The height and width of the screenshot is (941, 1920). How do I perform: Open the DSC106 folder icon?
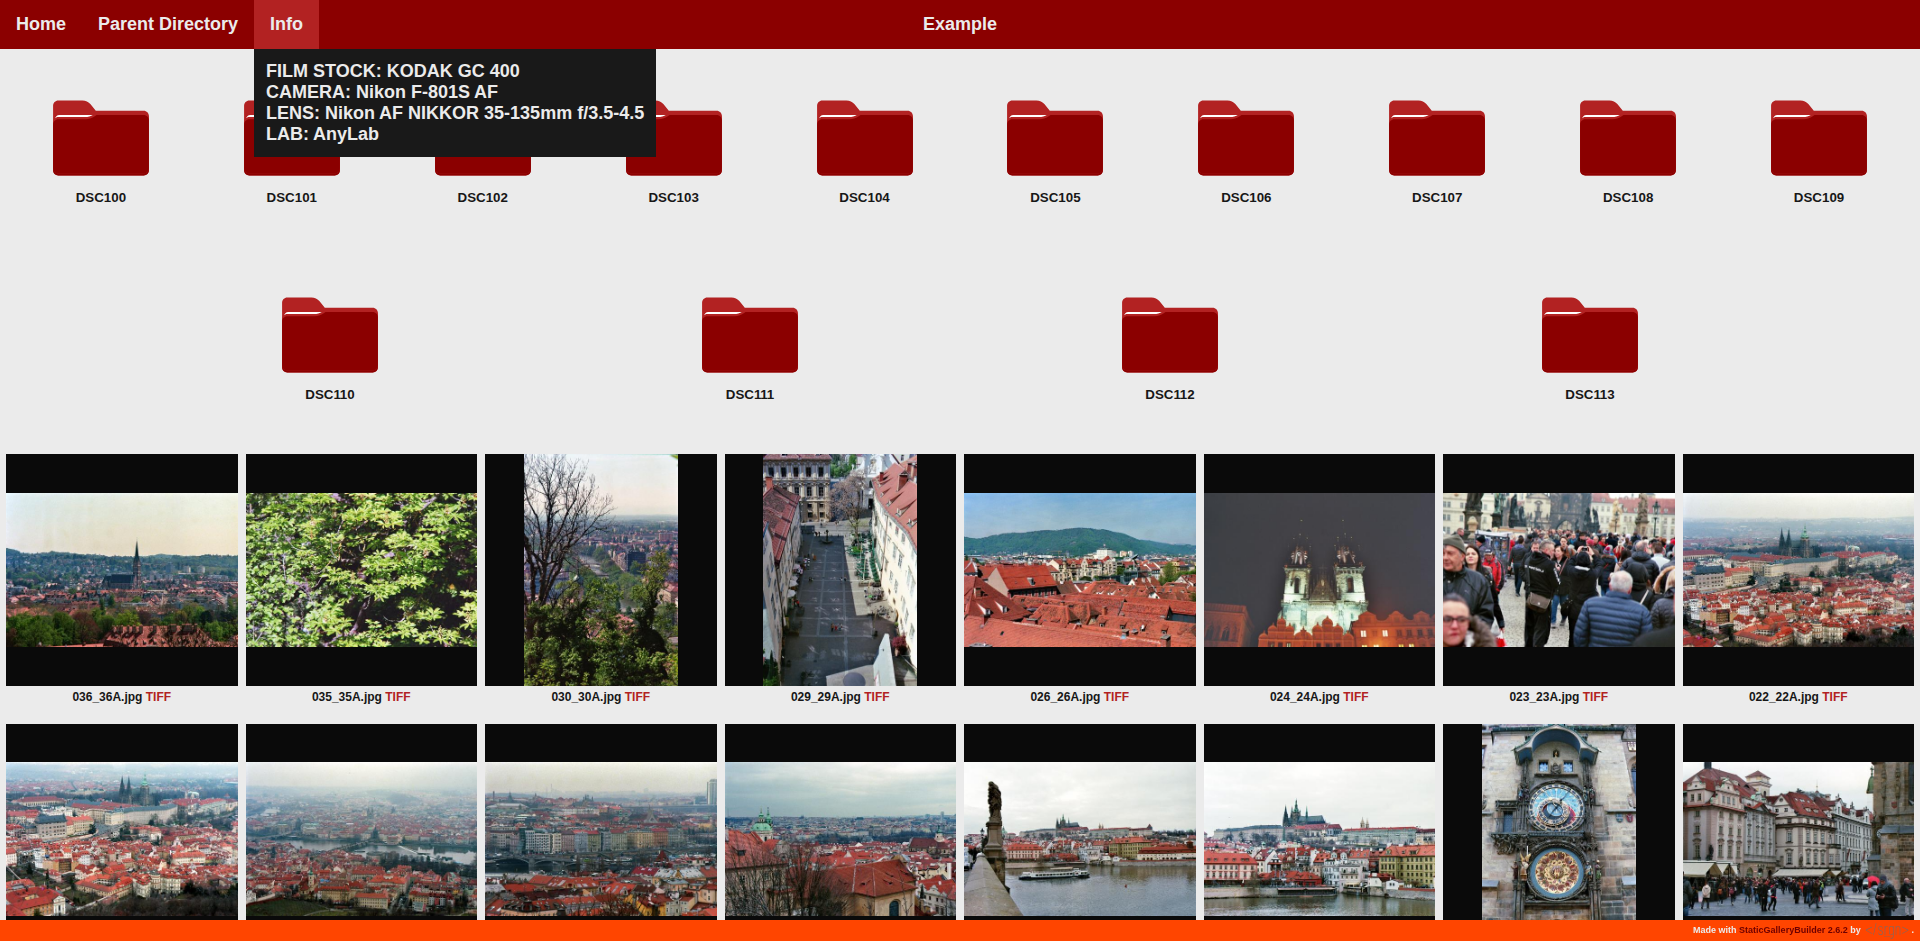point(1245,139)
